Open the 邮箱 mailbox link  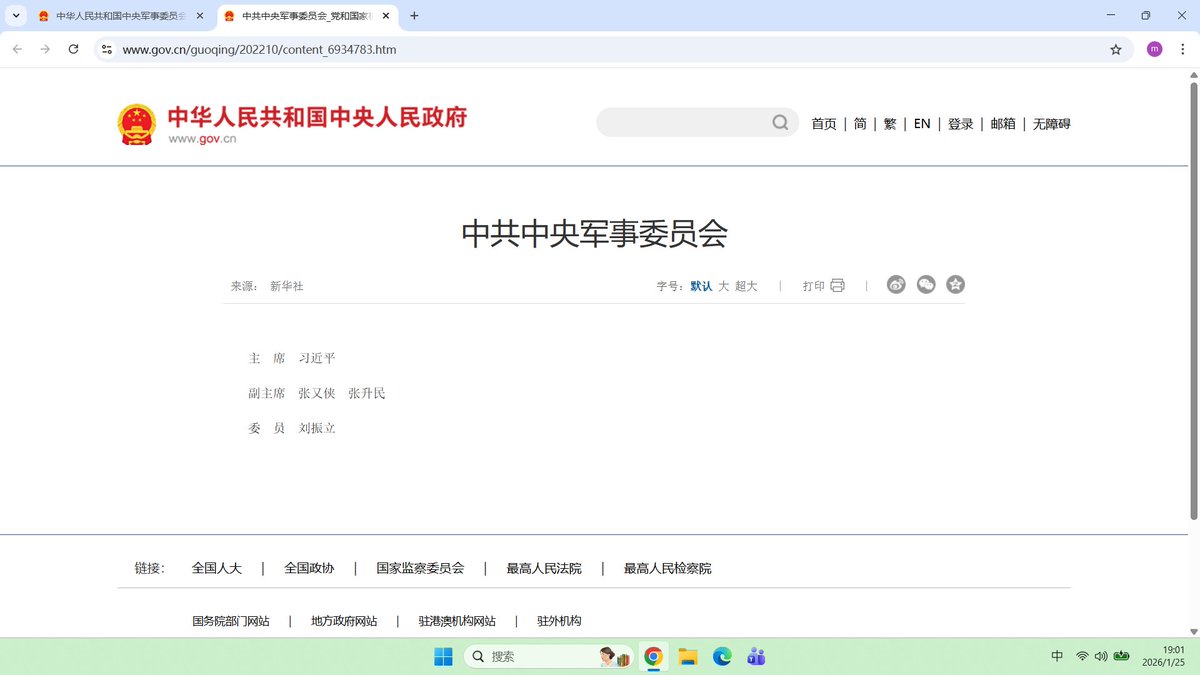(x=1003, y=124)
